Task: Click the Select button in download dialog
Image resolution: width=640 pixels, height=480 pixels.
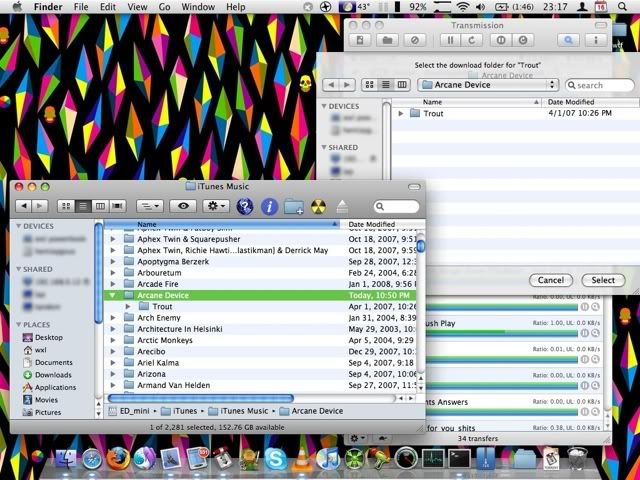Action: pyautogui.click(x=603, y=280)
